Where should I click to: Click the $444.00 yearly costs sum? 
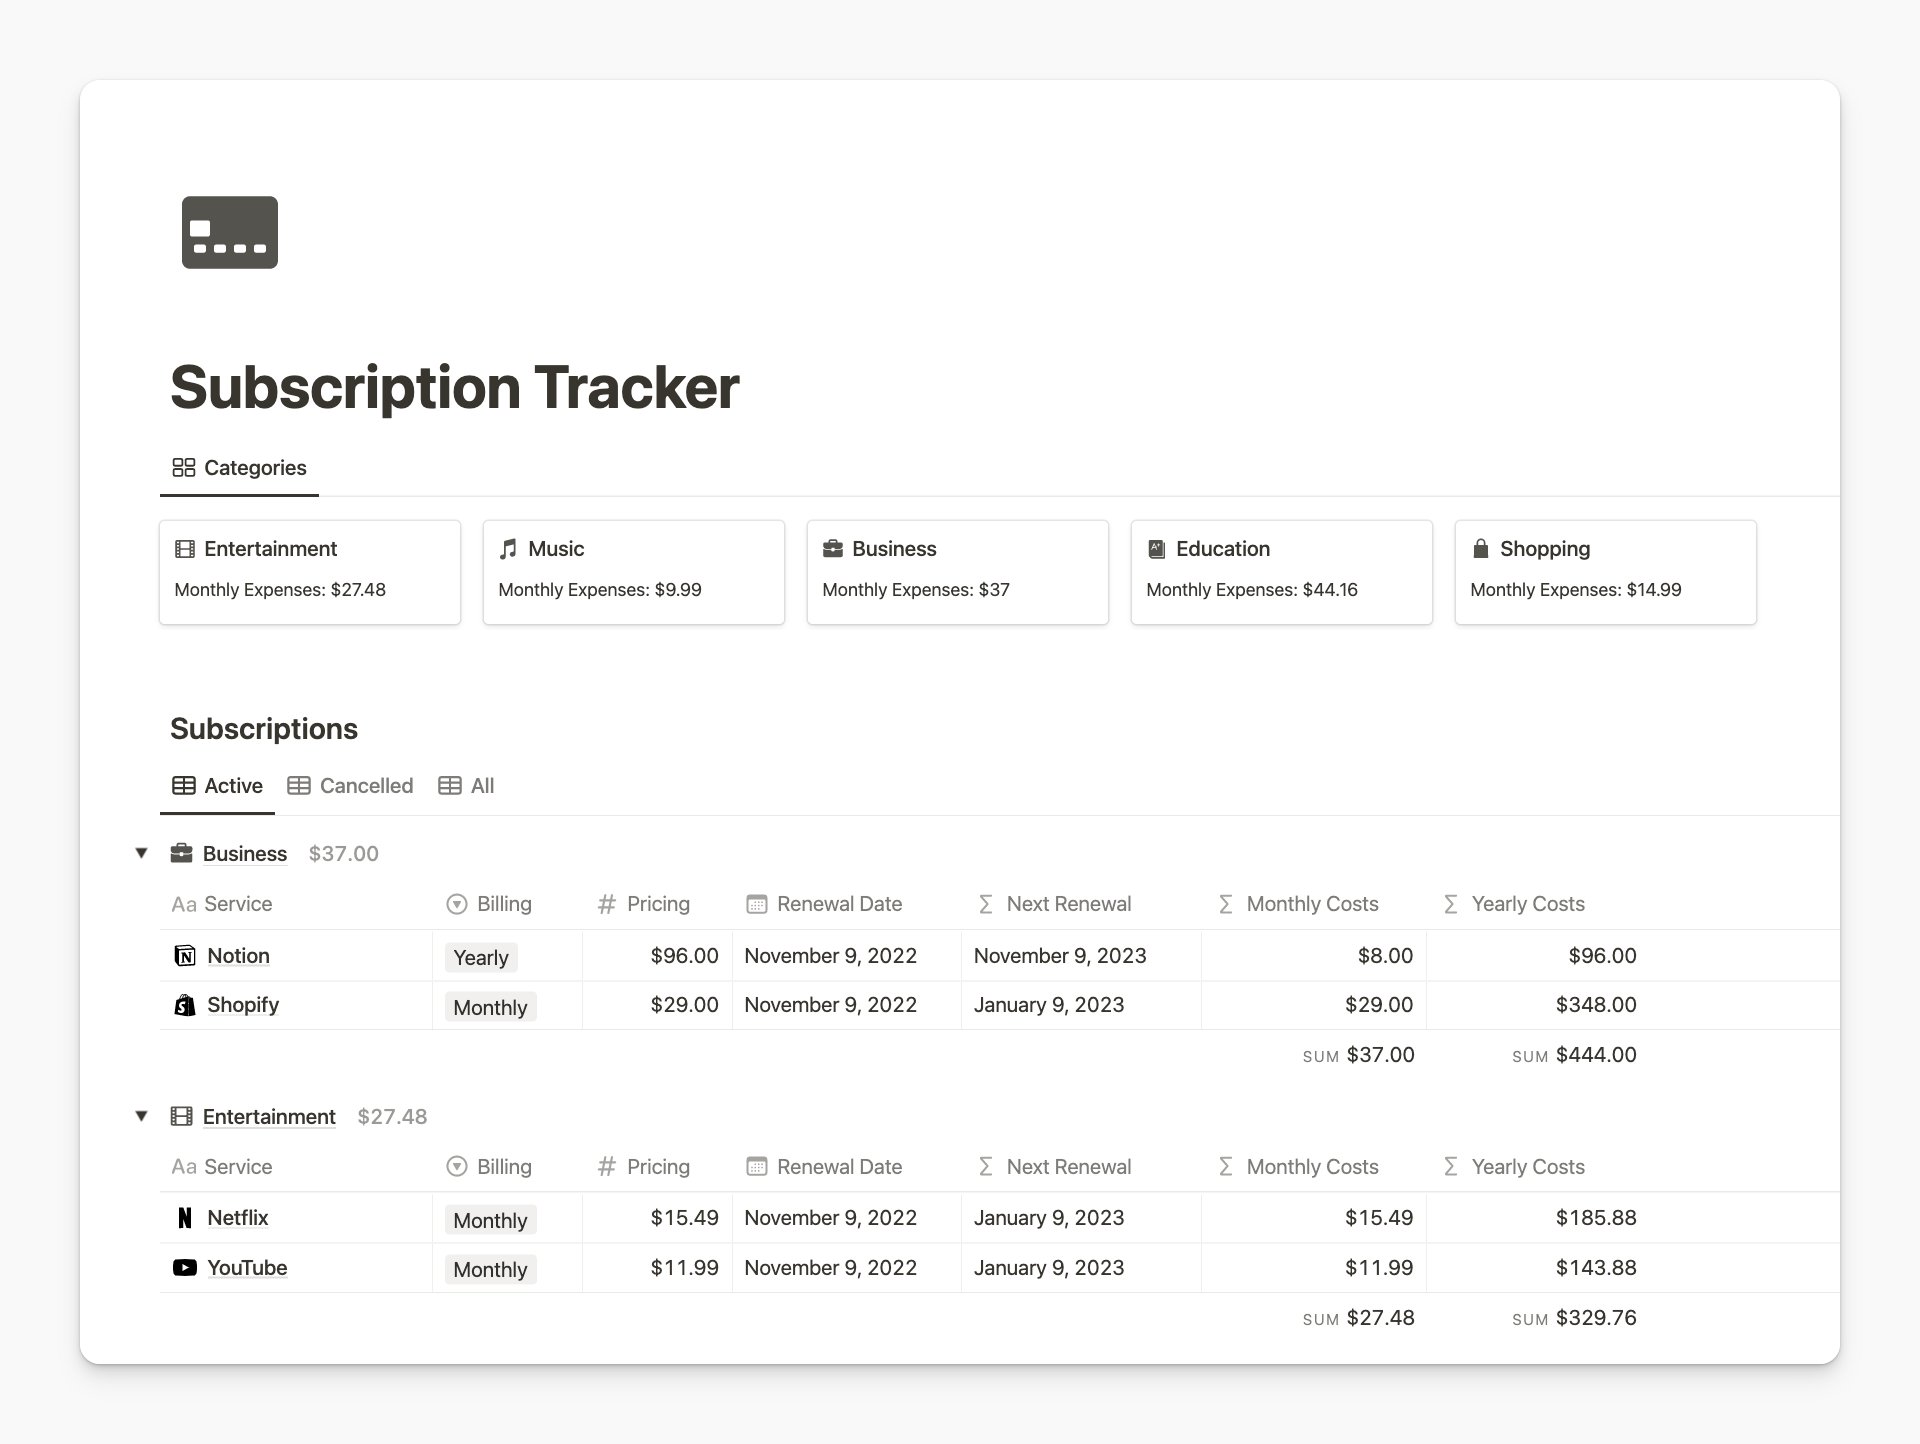1596,1054
